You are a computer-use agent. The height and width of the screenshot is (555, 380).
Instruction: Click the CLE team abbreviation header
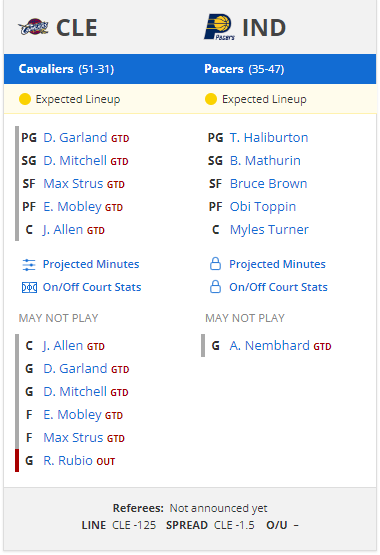77,28
